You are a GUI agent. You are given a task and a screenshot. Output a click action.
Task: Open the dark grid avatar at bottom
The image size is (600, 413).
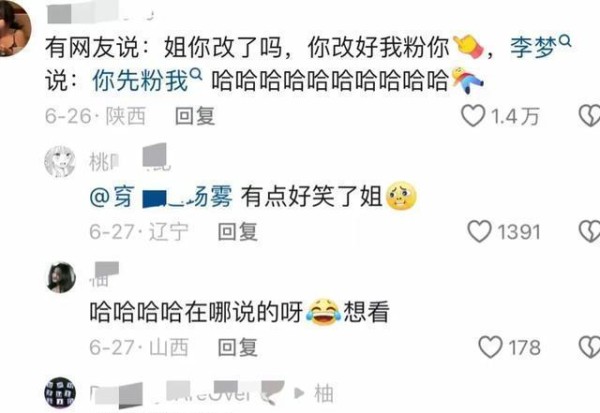tap(60, 393)
